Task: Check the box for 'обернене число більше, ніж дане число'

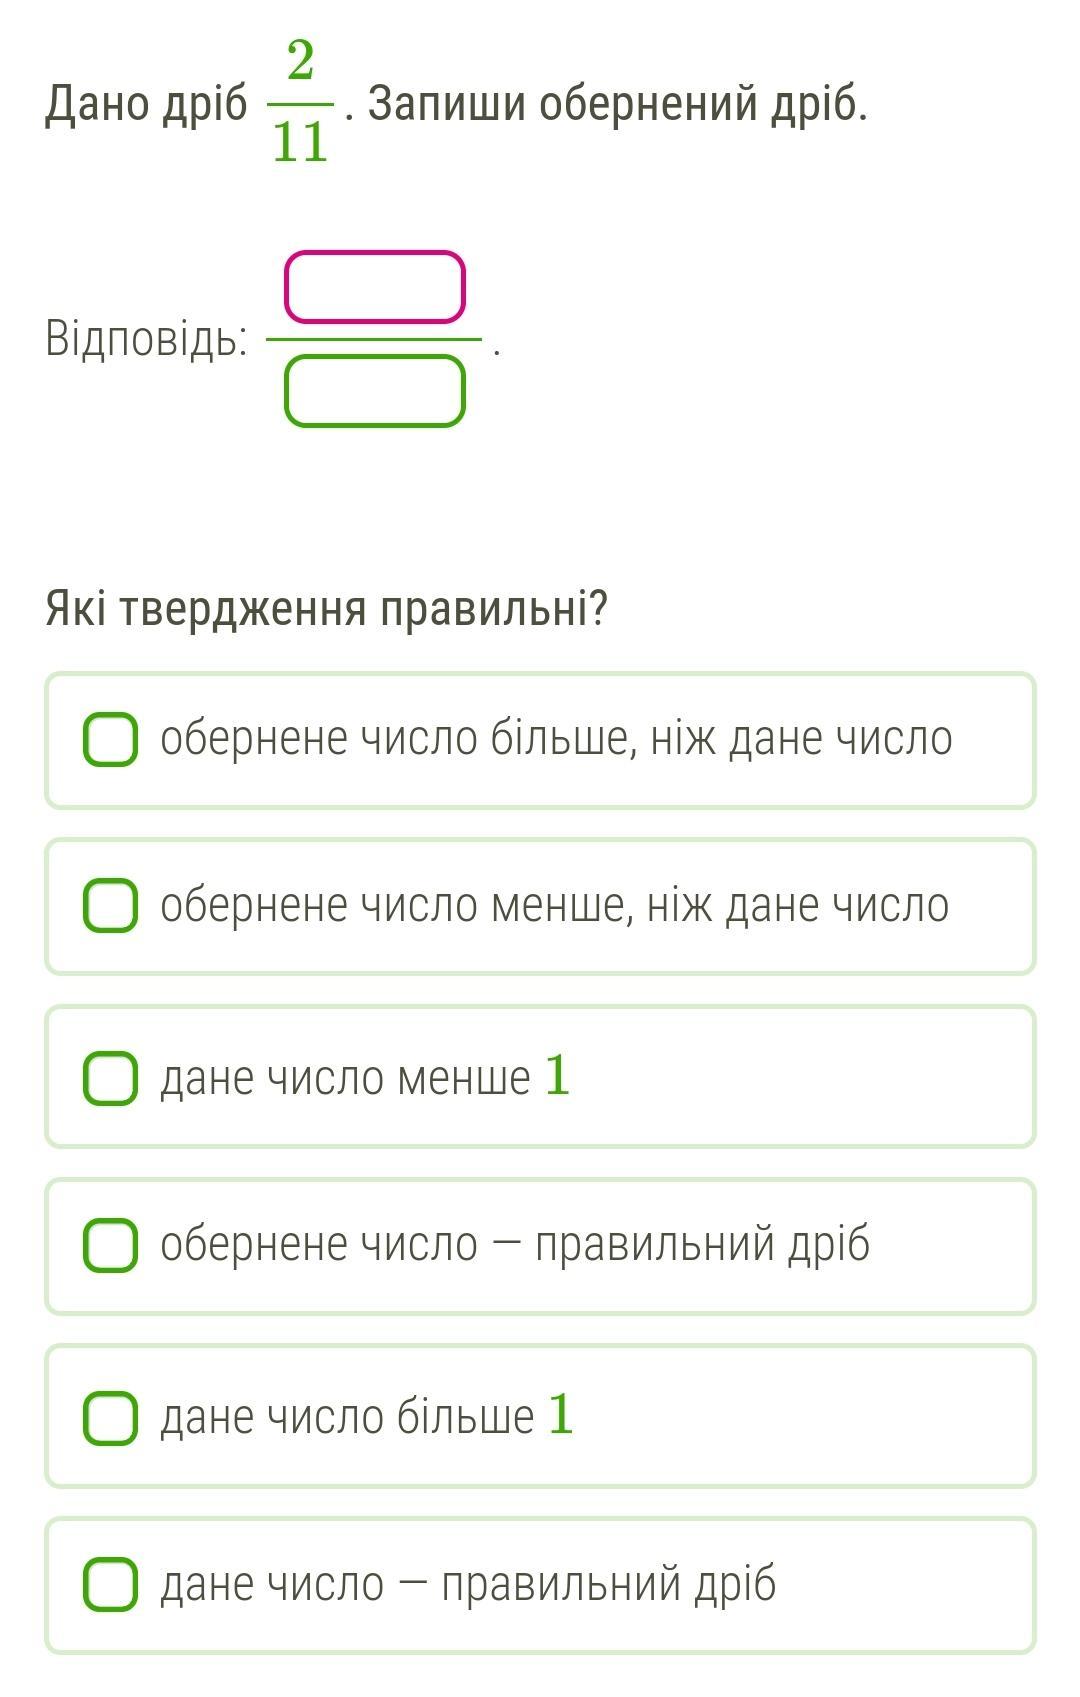Action: pos(110,740)
